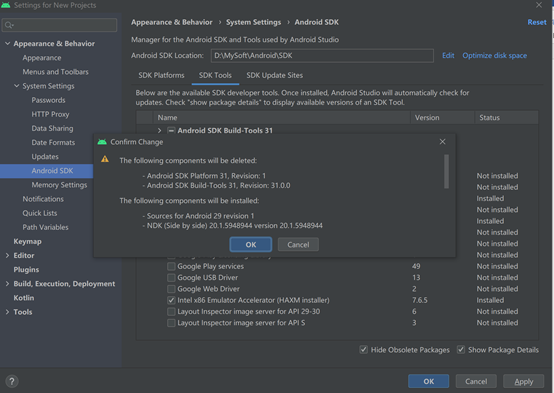Expand the Tools settings node

coord(7,312)
